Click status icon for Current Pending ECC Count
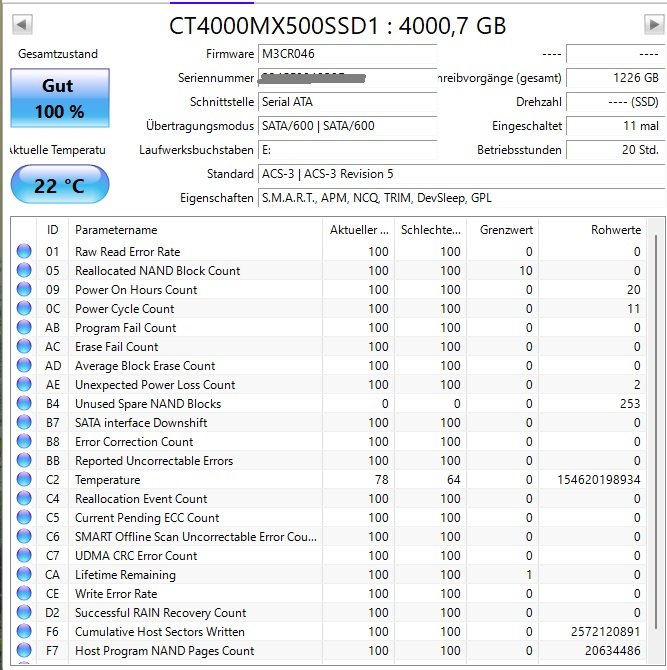 click(x=24, y=517)
